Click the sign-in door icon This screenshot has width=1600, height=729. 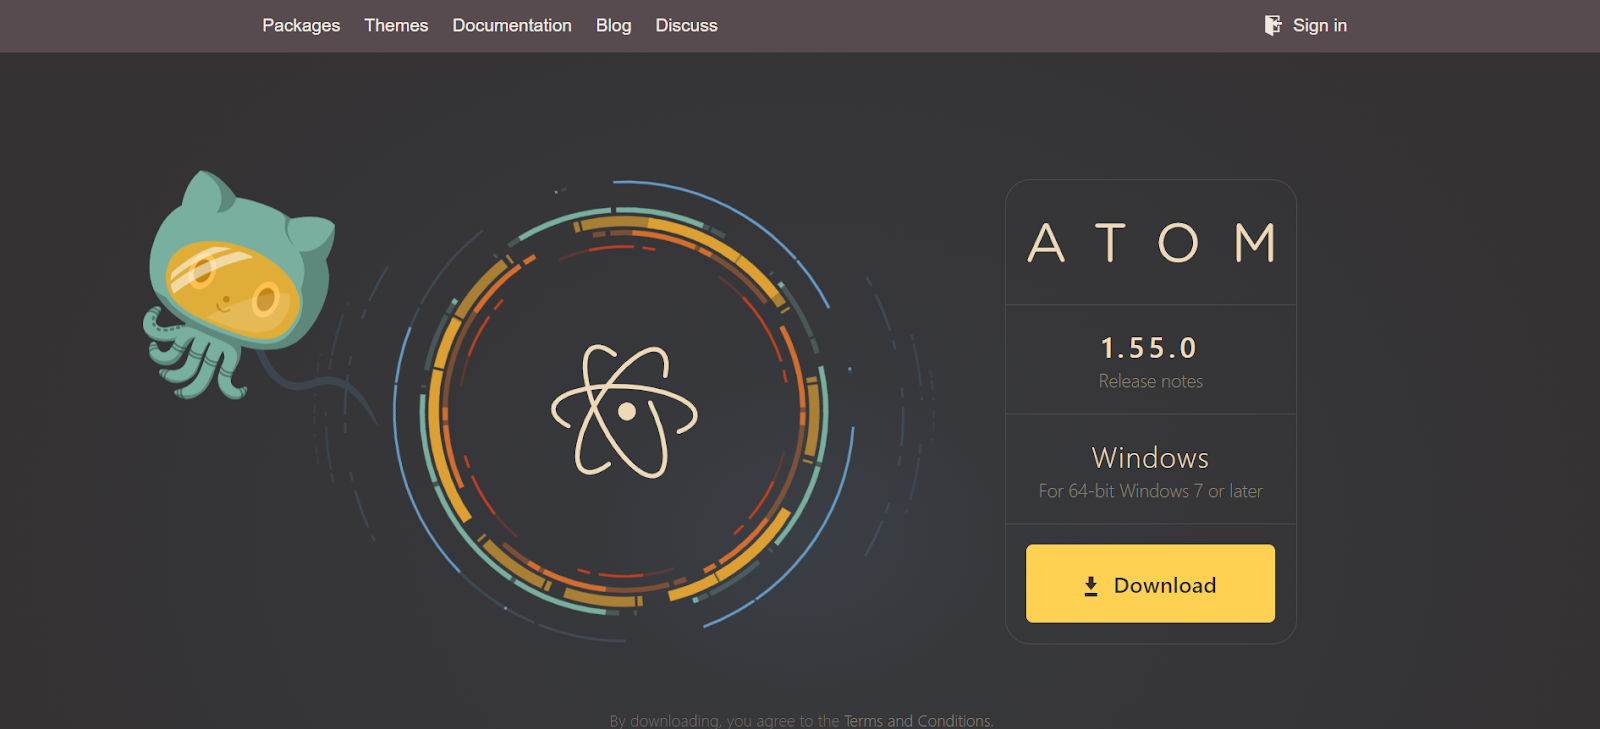click(1273, 25)
